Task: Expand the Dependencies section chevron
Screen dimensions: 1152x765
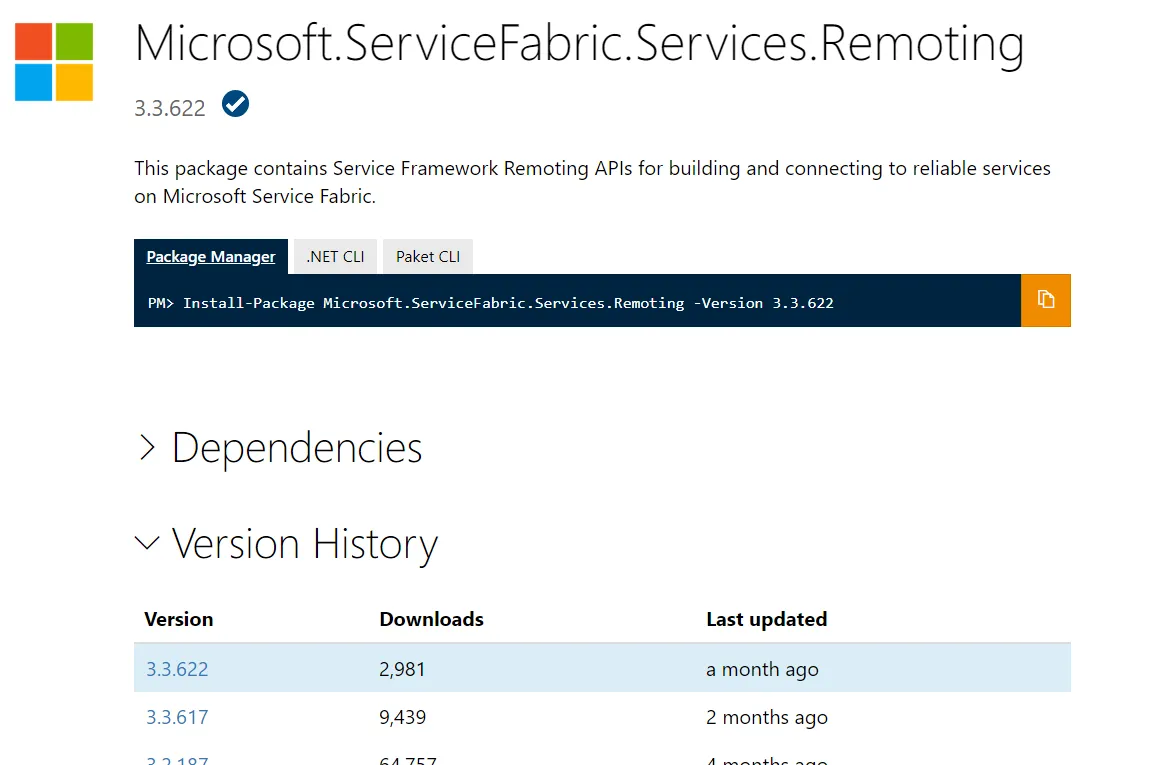Action: point(147,448)
